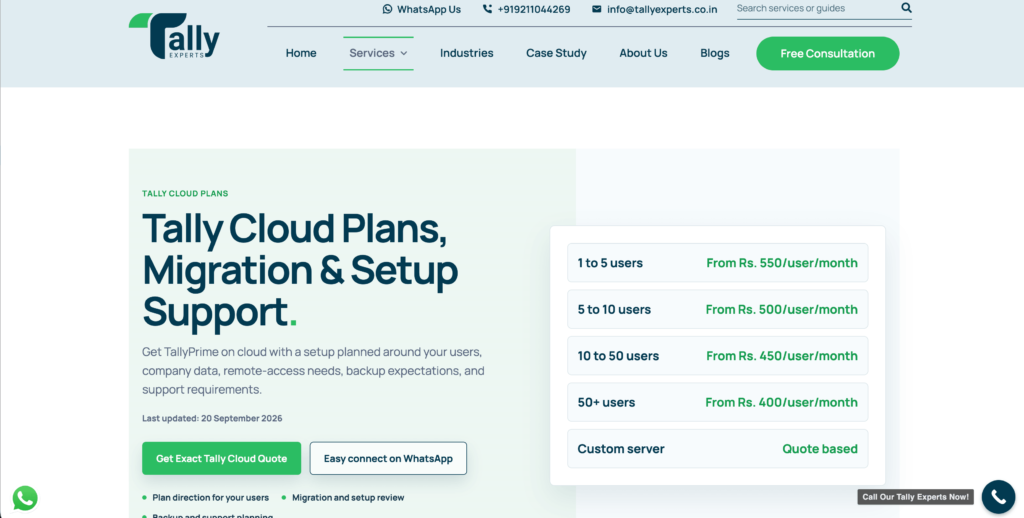Click the From Rs. 550/user/month price
This screenshot has height=518, width=1024.
(782, 263)
